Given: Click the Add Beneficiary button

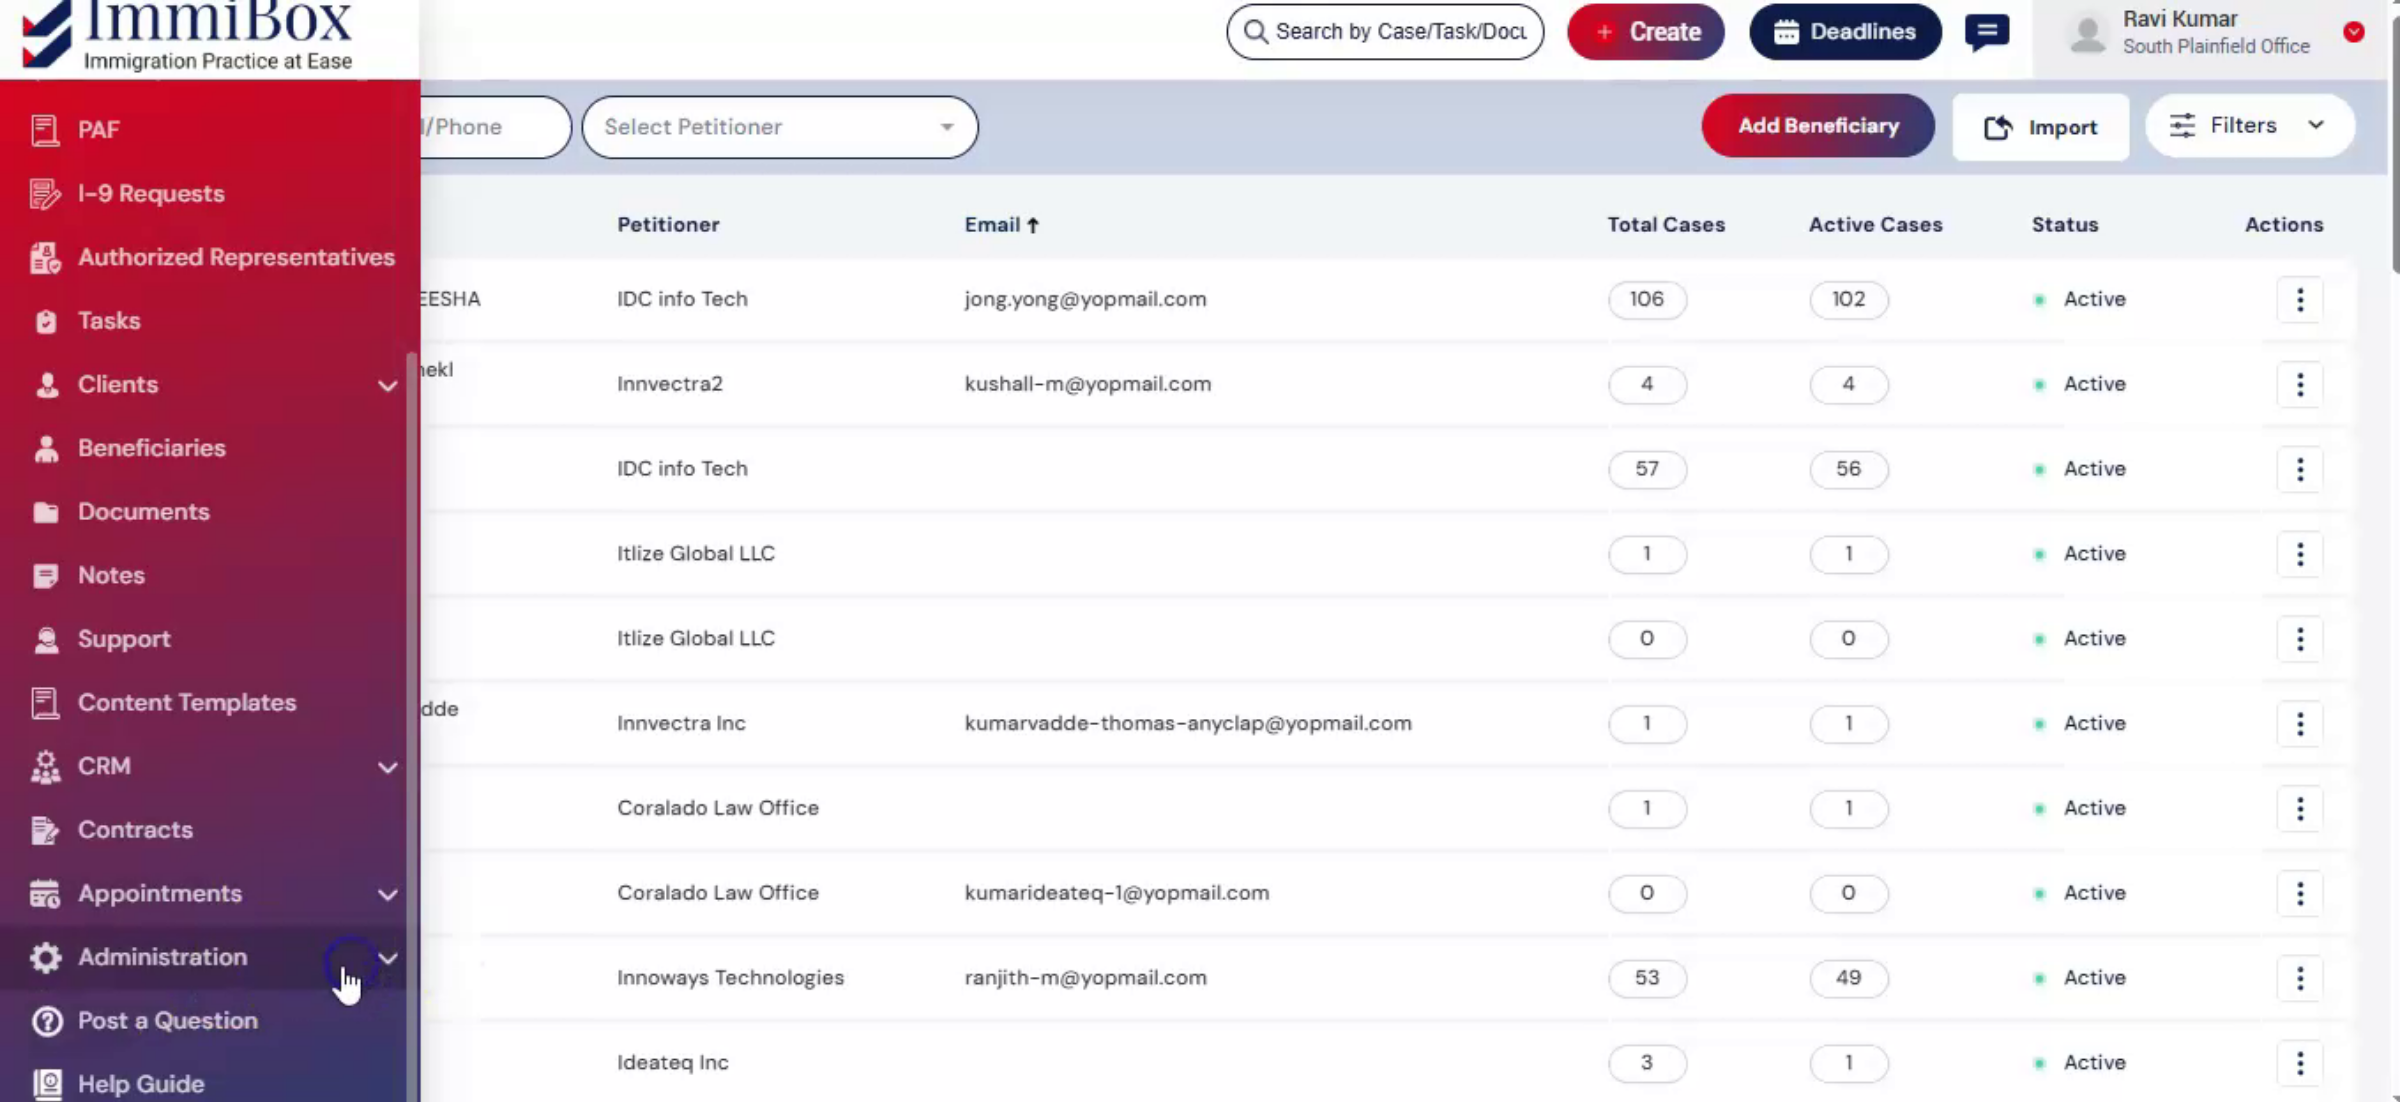Looking at the screenshot, I should 1818,126.
